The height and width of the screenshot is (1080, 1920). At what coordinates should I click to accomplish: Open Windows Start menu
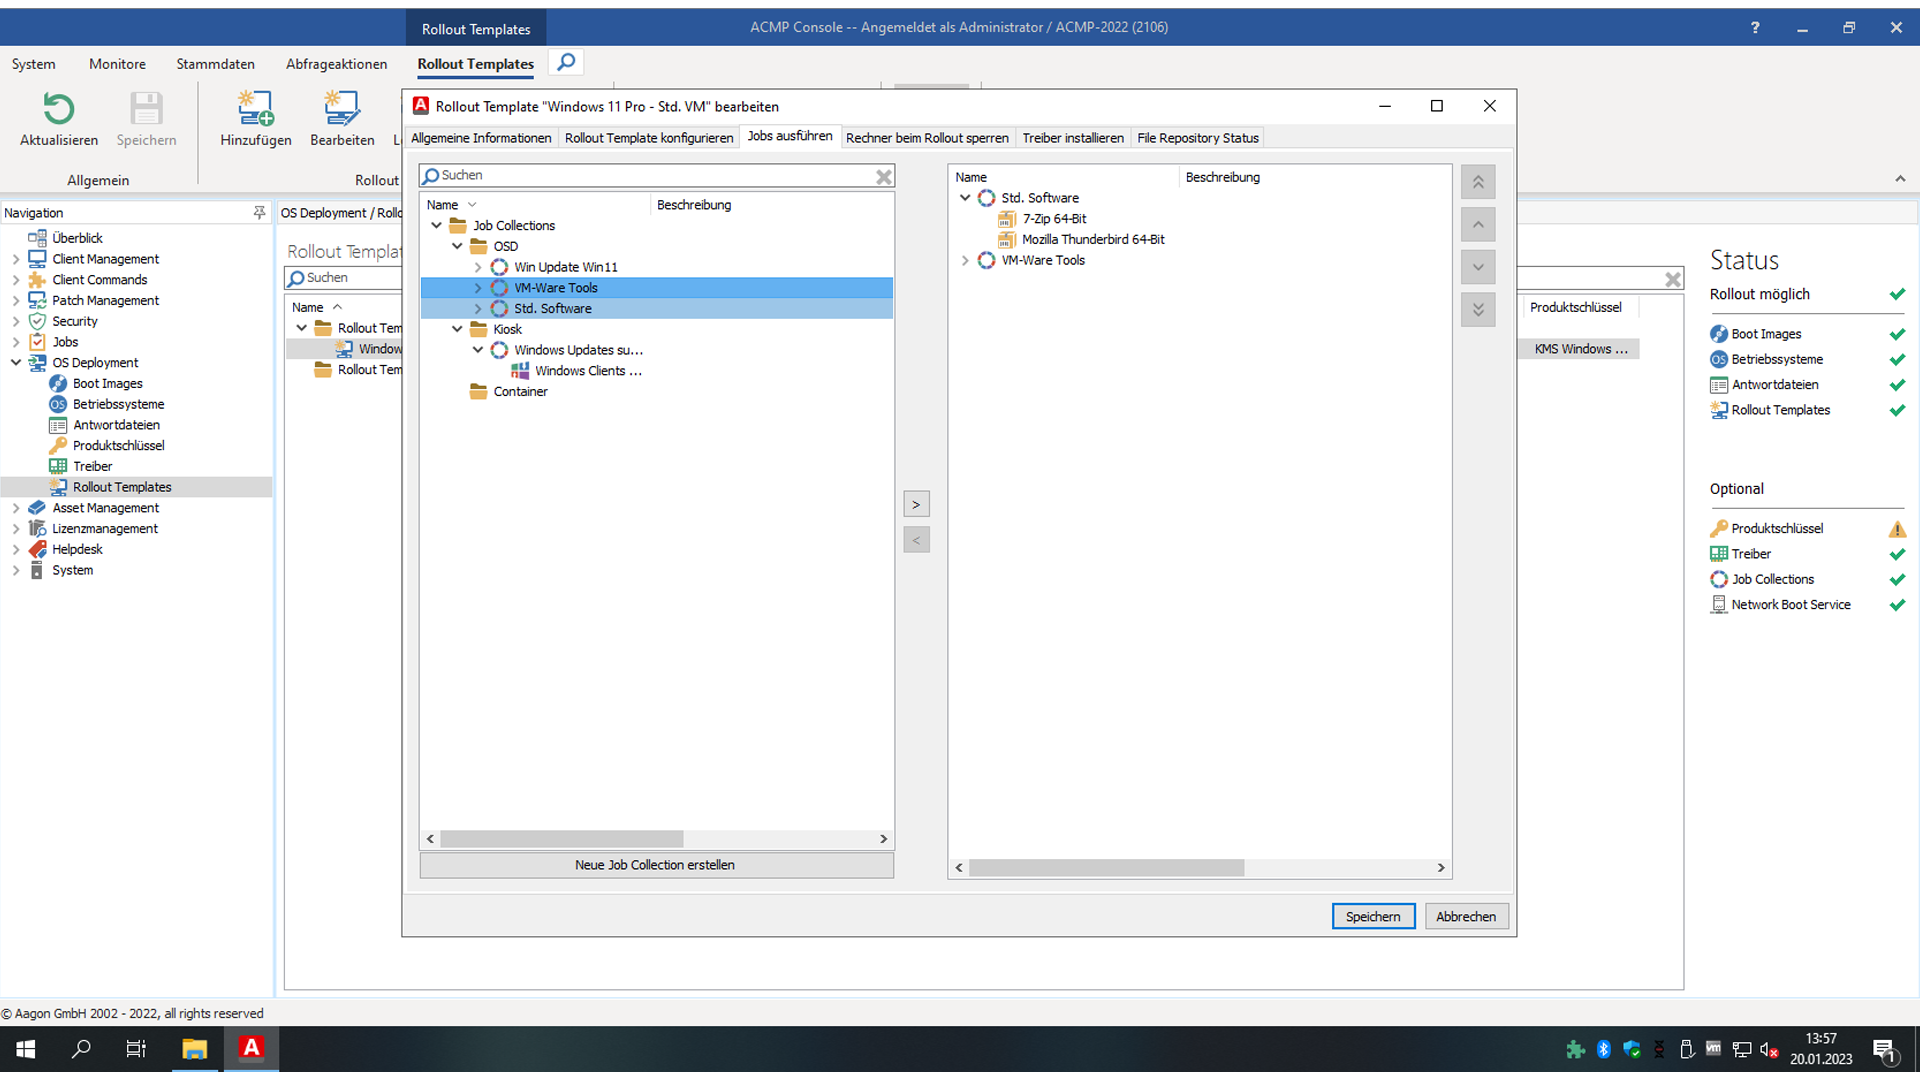(x=26, y=1049)
